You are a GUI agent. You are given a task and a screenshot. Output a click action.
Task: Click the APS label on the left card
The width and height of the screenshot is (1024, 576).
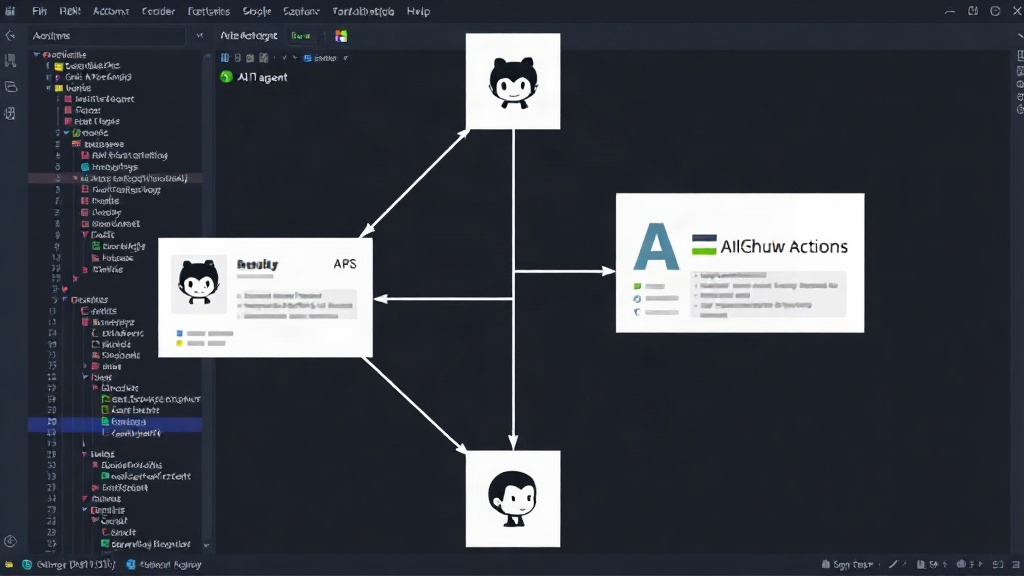click(x=345, y=264)
